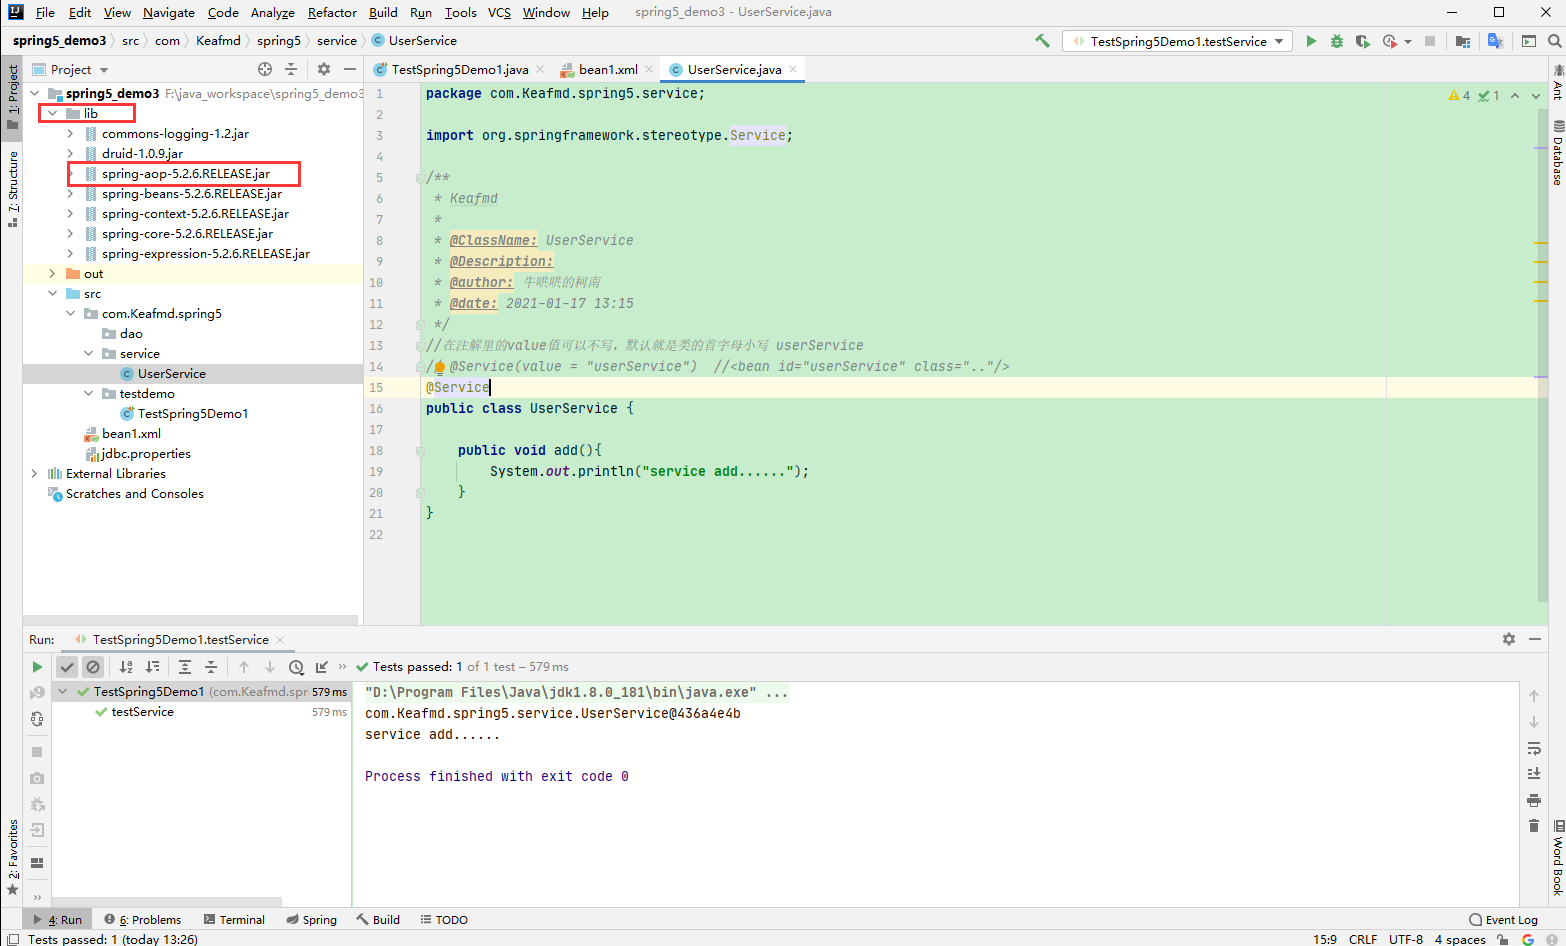
Task: Show more Run toolbar actions chevron
Action: point(343,667)
